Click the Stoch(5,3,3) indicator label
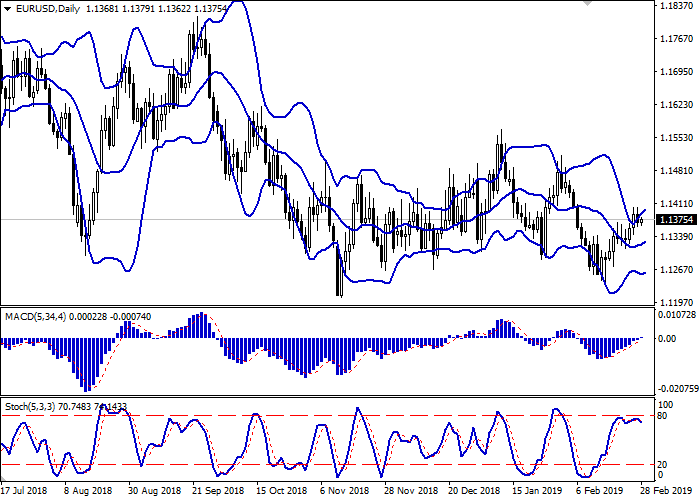The image size is (700, 500). click(33, 407)
